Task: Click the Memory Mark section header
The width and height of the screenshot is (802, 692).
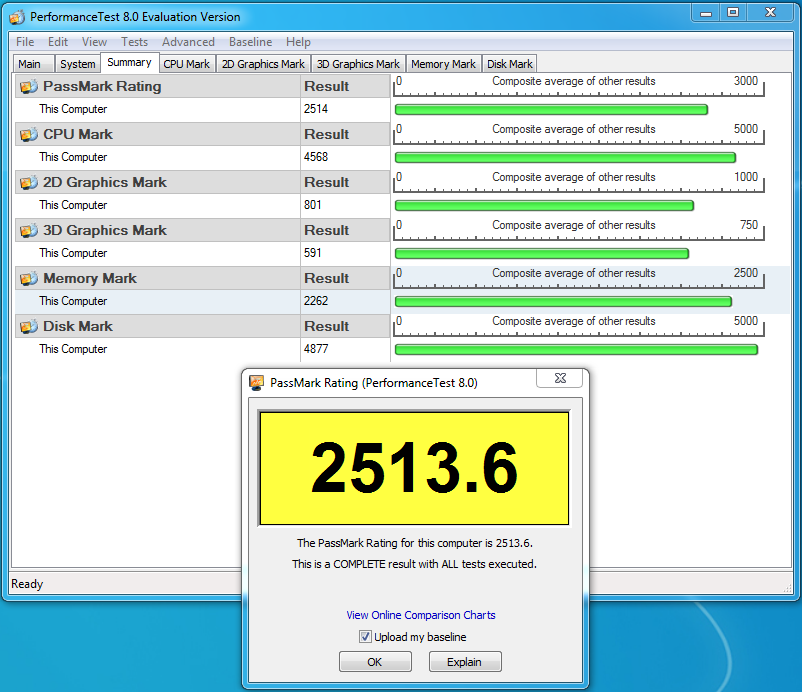Action: pos(158,279)
